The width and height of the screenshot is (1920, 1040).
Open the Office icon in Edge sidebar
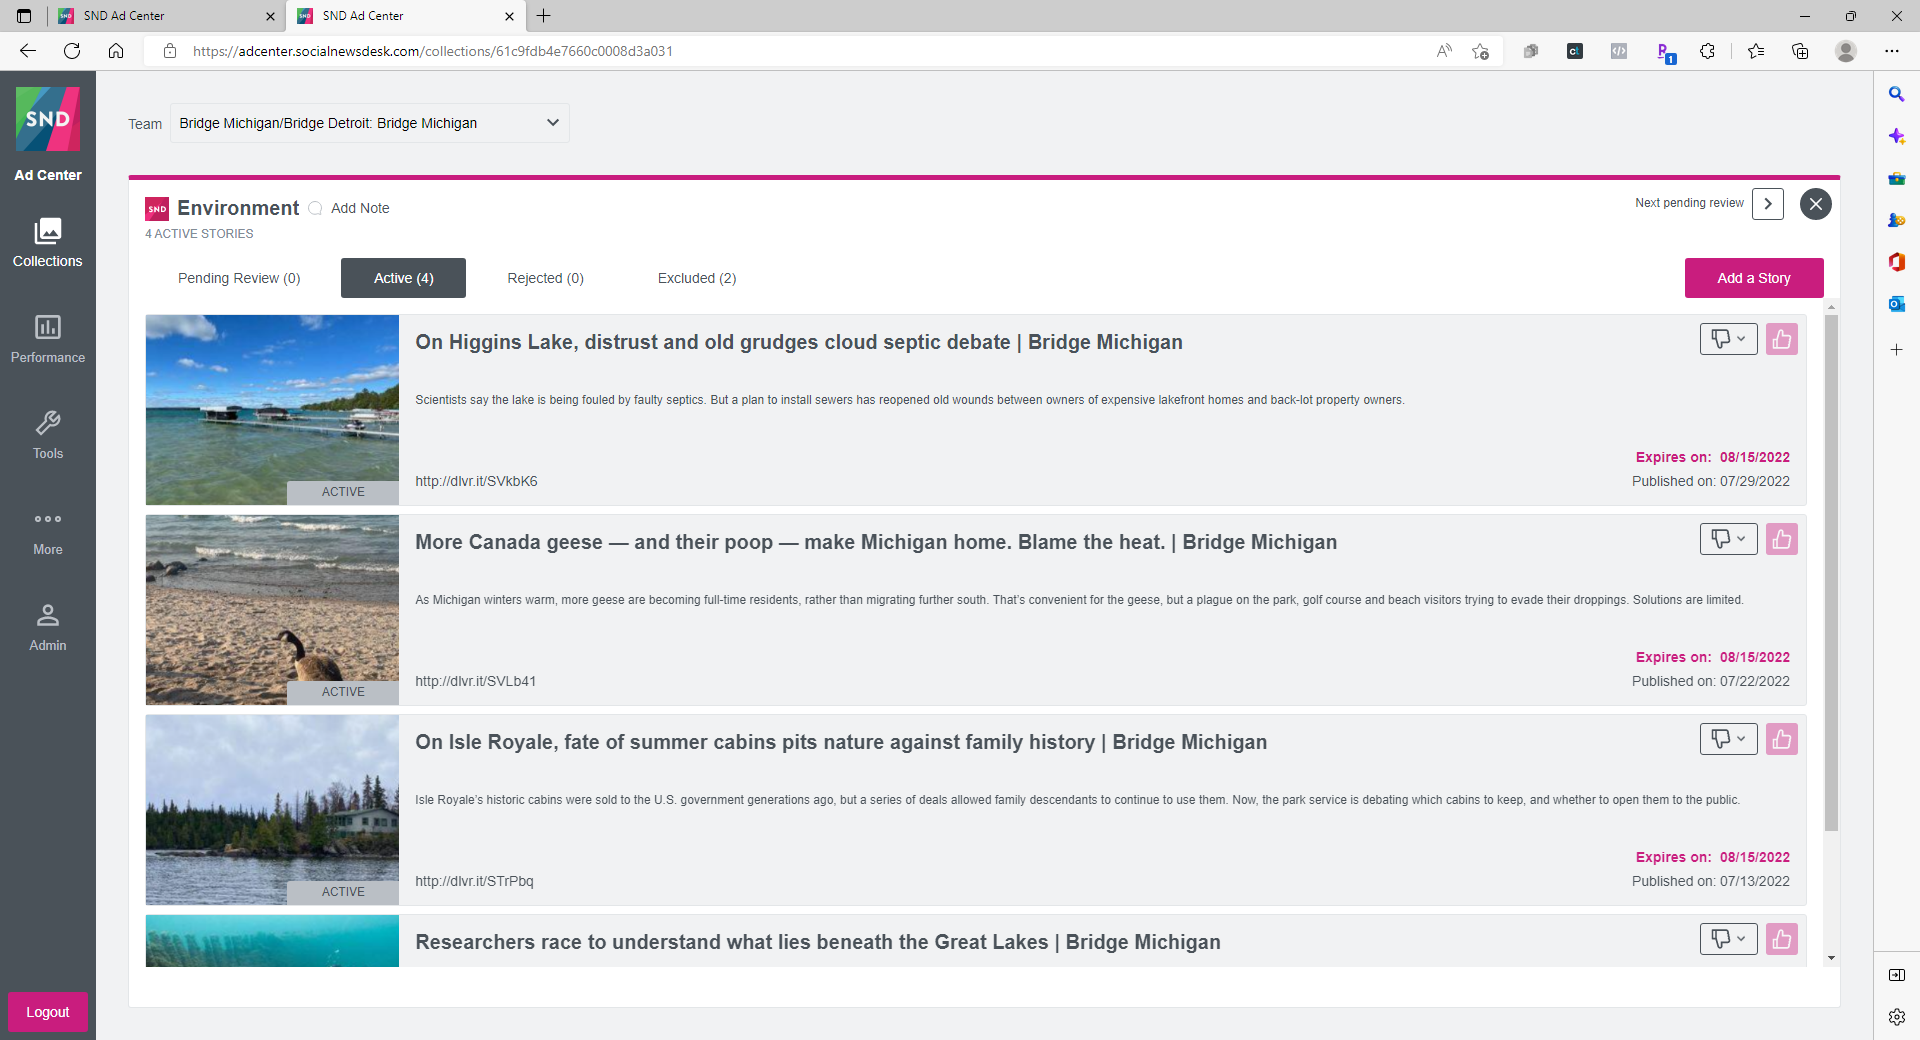1896,262
